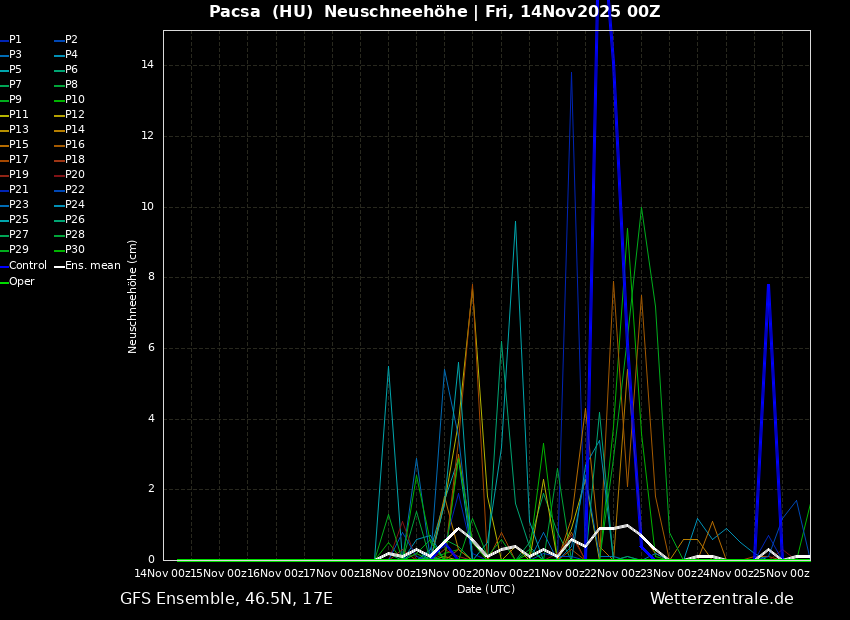Click the P12 legend label

tap(75, 115)
